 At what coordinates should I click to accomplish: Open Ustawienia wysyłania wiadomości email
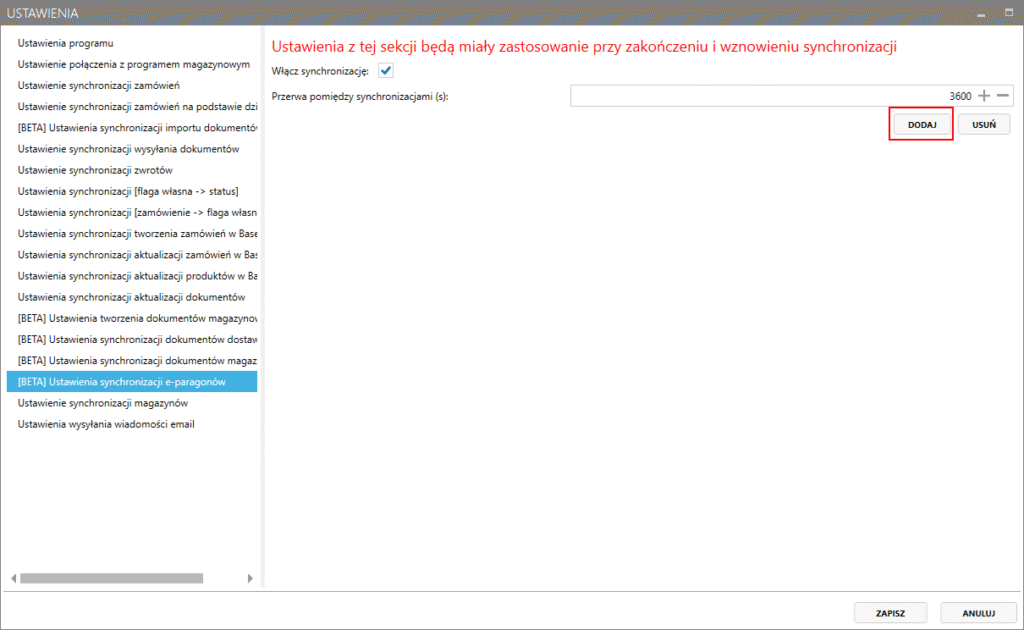pyautogui.click(x=106, y=424)
